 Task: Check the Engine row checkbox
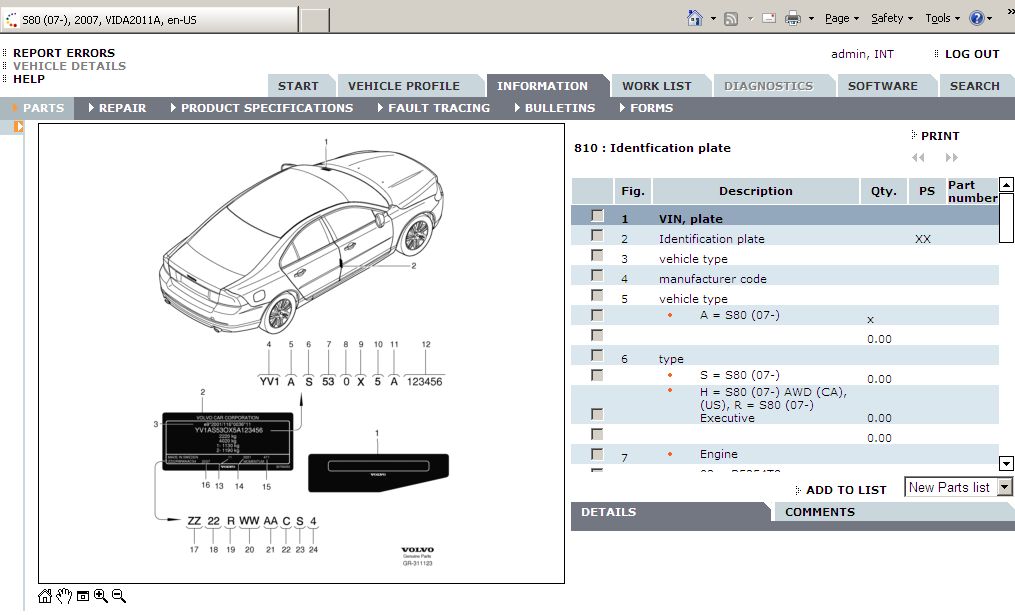click(x=597, y=454)
